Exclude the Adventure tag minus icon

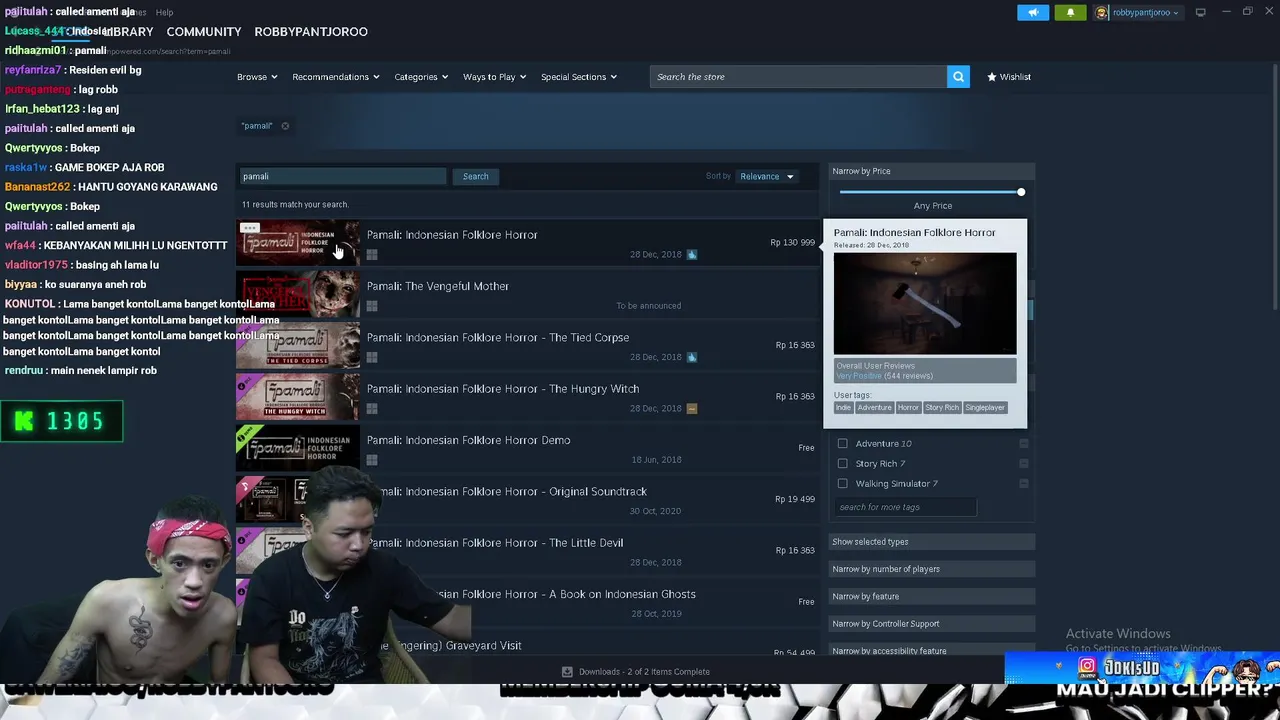tap(1024, 443)
